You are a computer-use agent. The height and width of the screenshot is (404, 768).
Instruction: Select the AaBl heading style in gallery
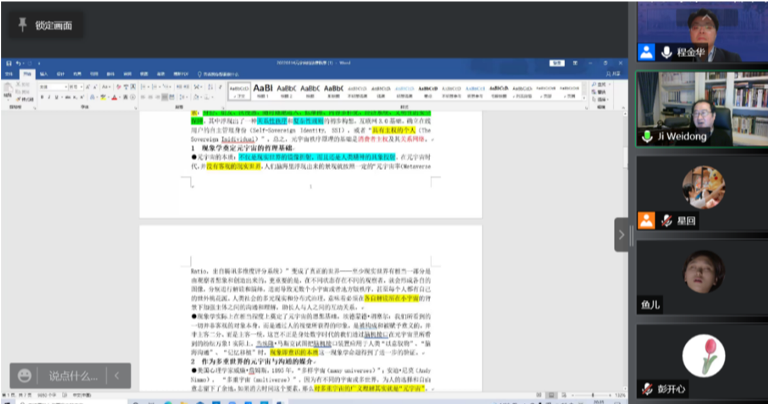click(264, 89)
